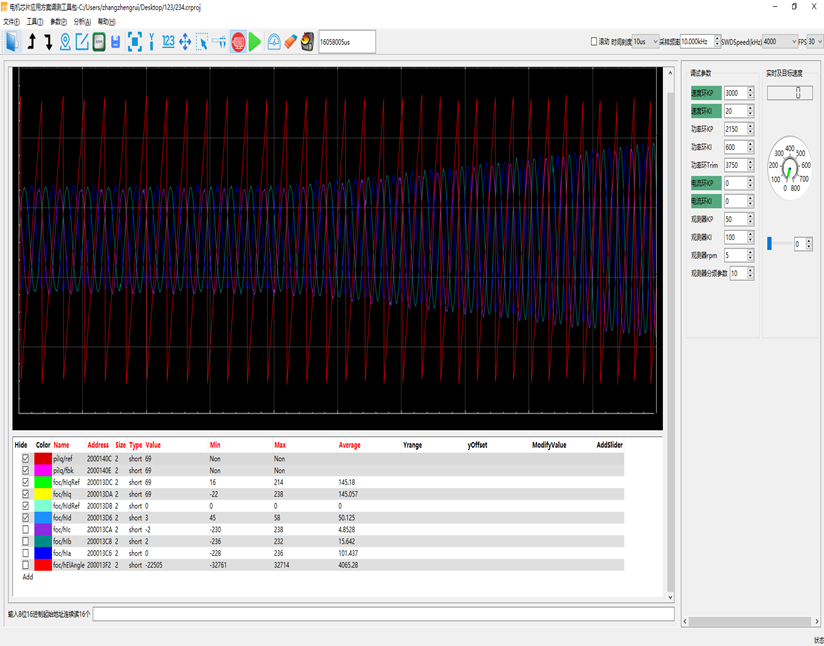824x646 pixels.
Task: Toggle the 滚动 scroll checkbox
Action: click(x=594, y=42)
